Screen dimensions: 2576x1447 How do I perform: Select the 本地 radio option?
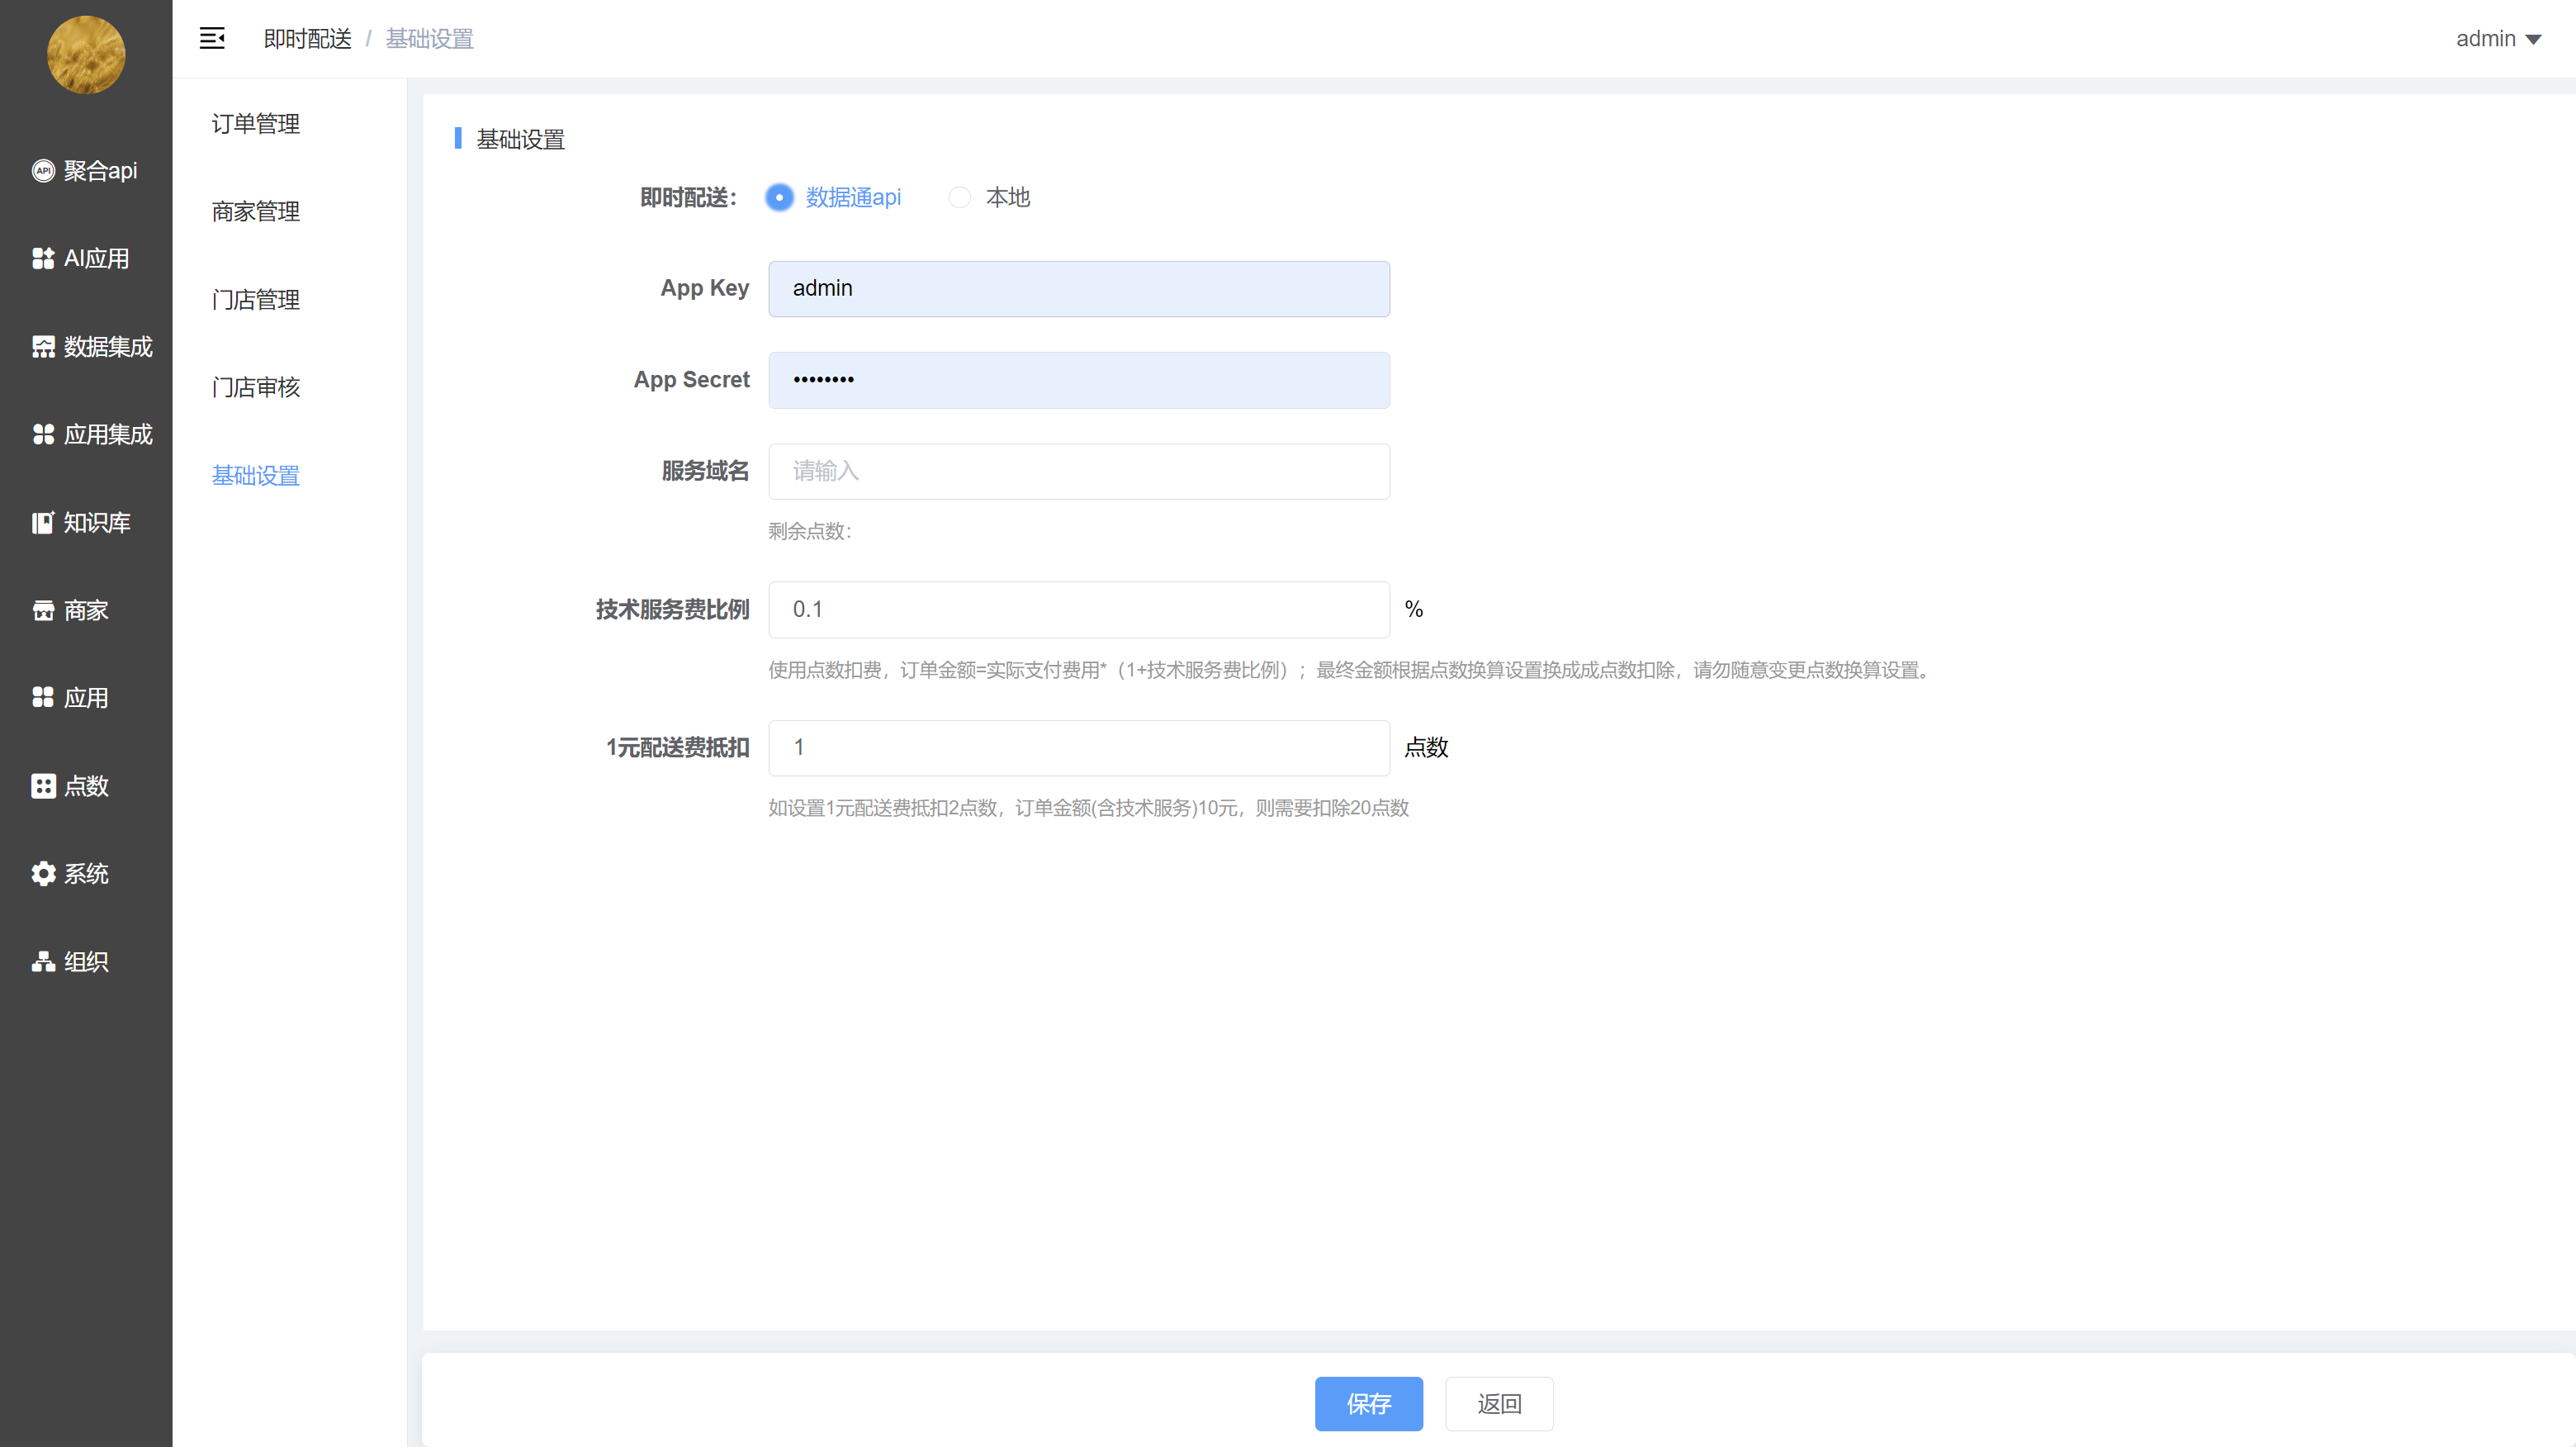click(959, 198)
